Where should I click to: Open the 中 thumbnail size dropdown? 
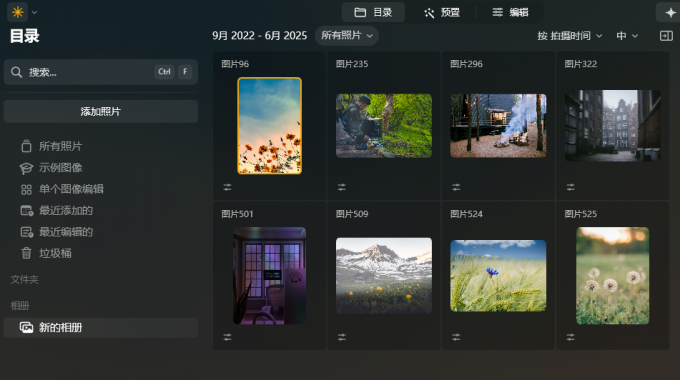coord(627,36)
